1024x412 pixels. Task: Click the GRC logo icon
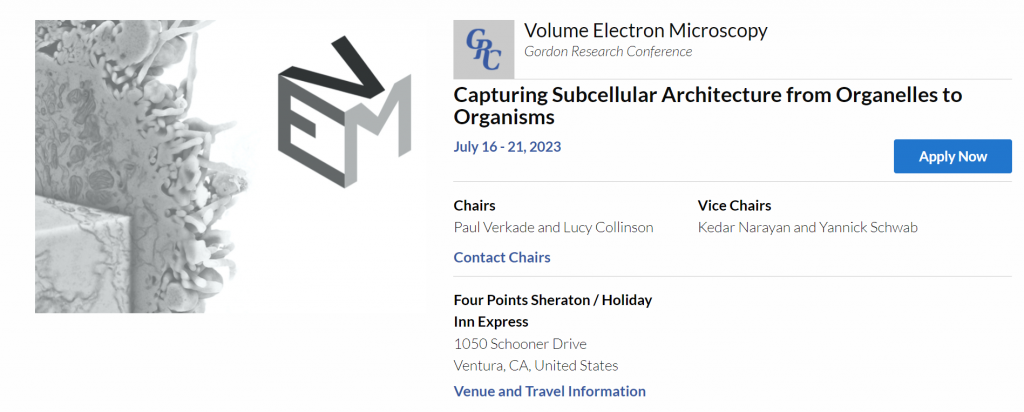(x=484, y=49)
